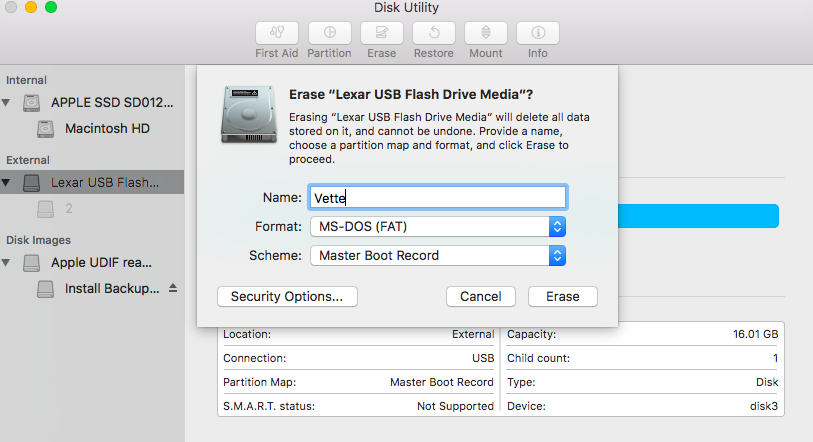Select APPLE SSD SD012 label in sidebar
813x442 pixels.
pos(112,103)
